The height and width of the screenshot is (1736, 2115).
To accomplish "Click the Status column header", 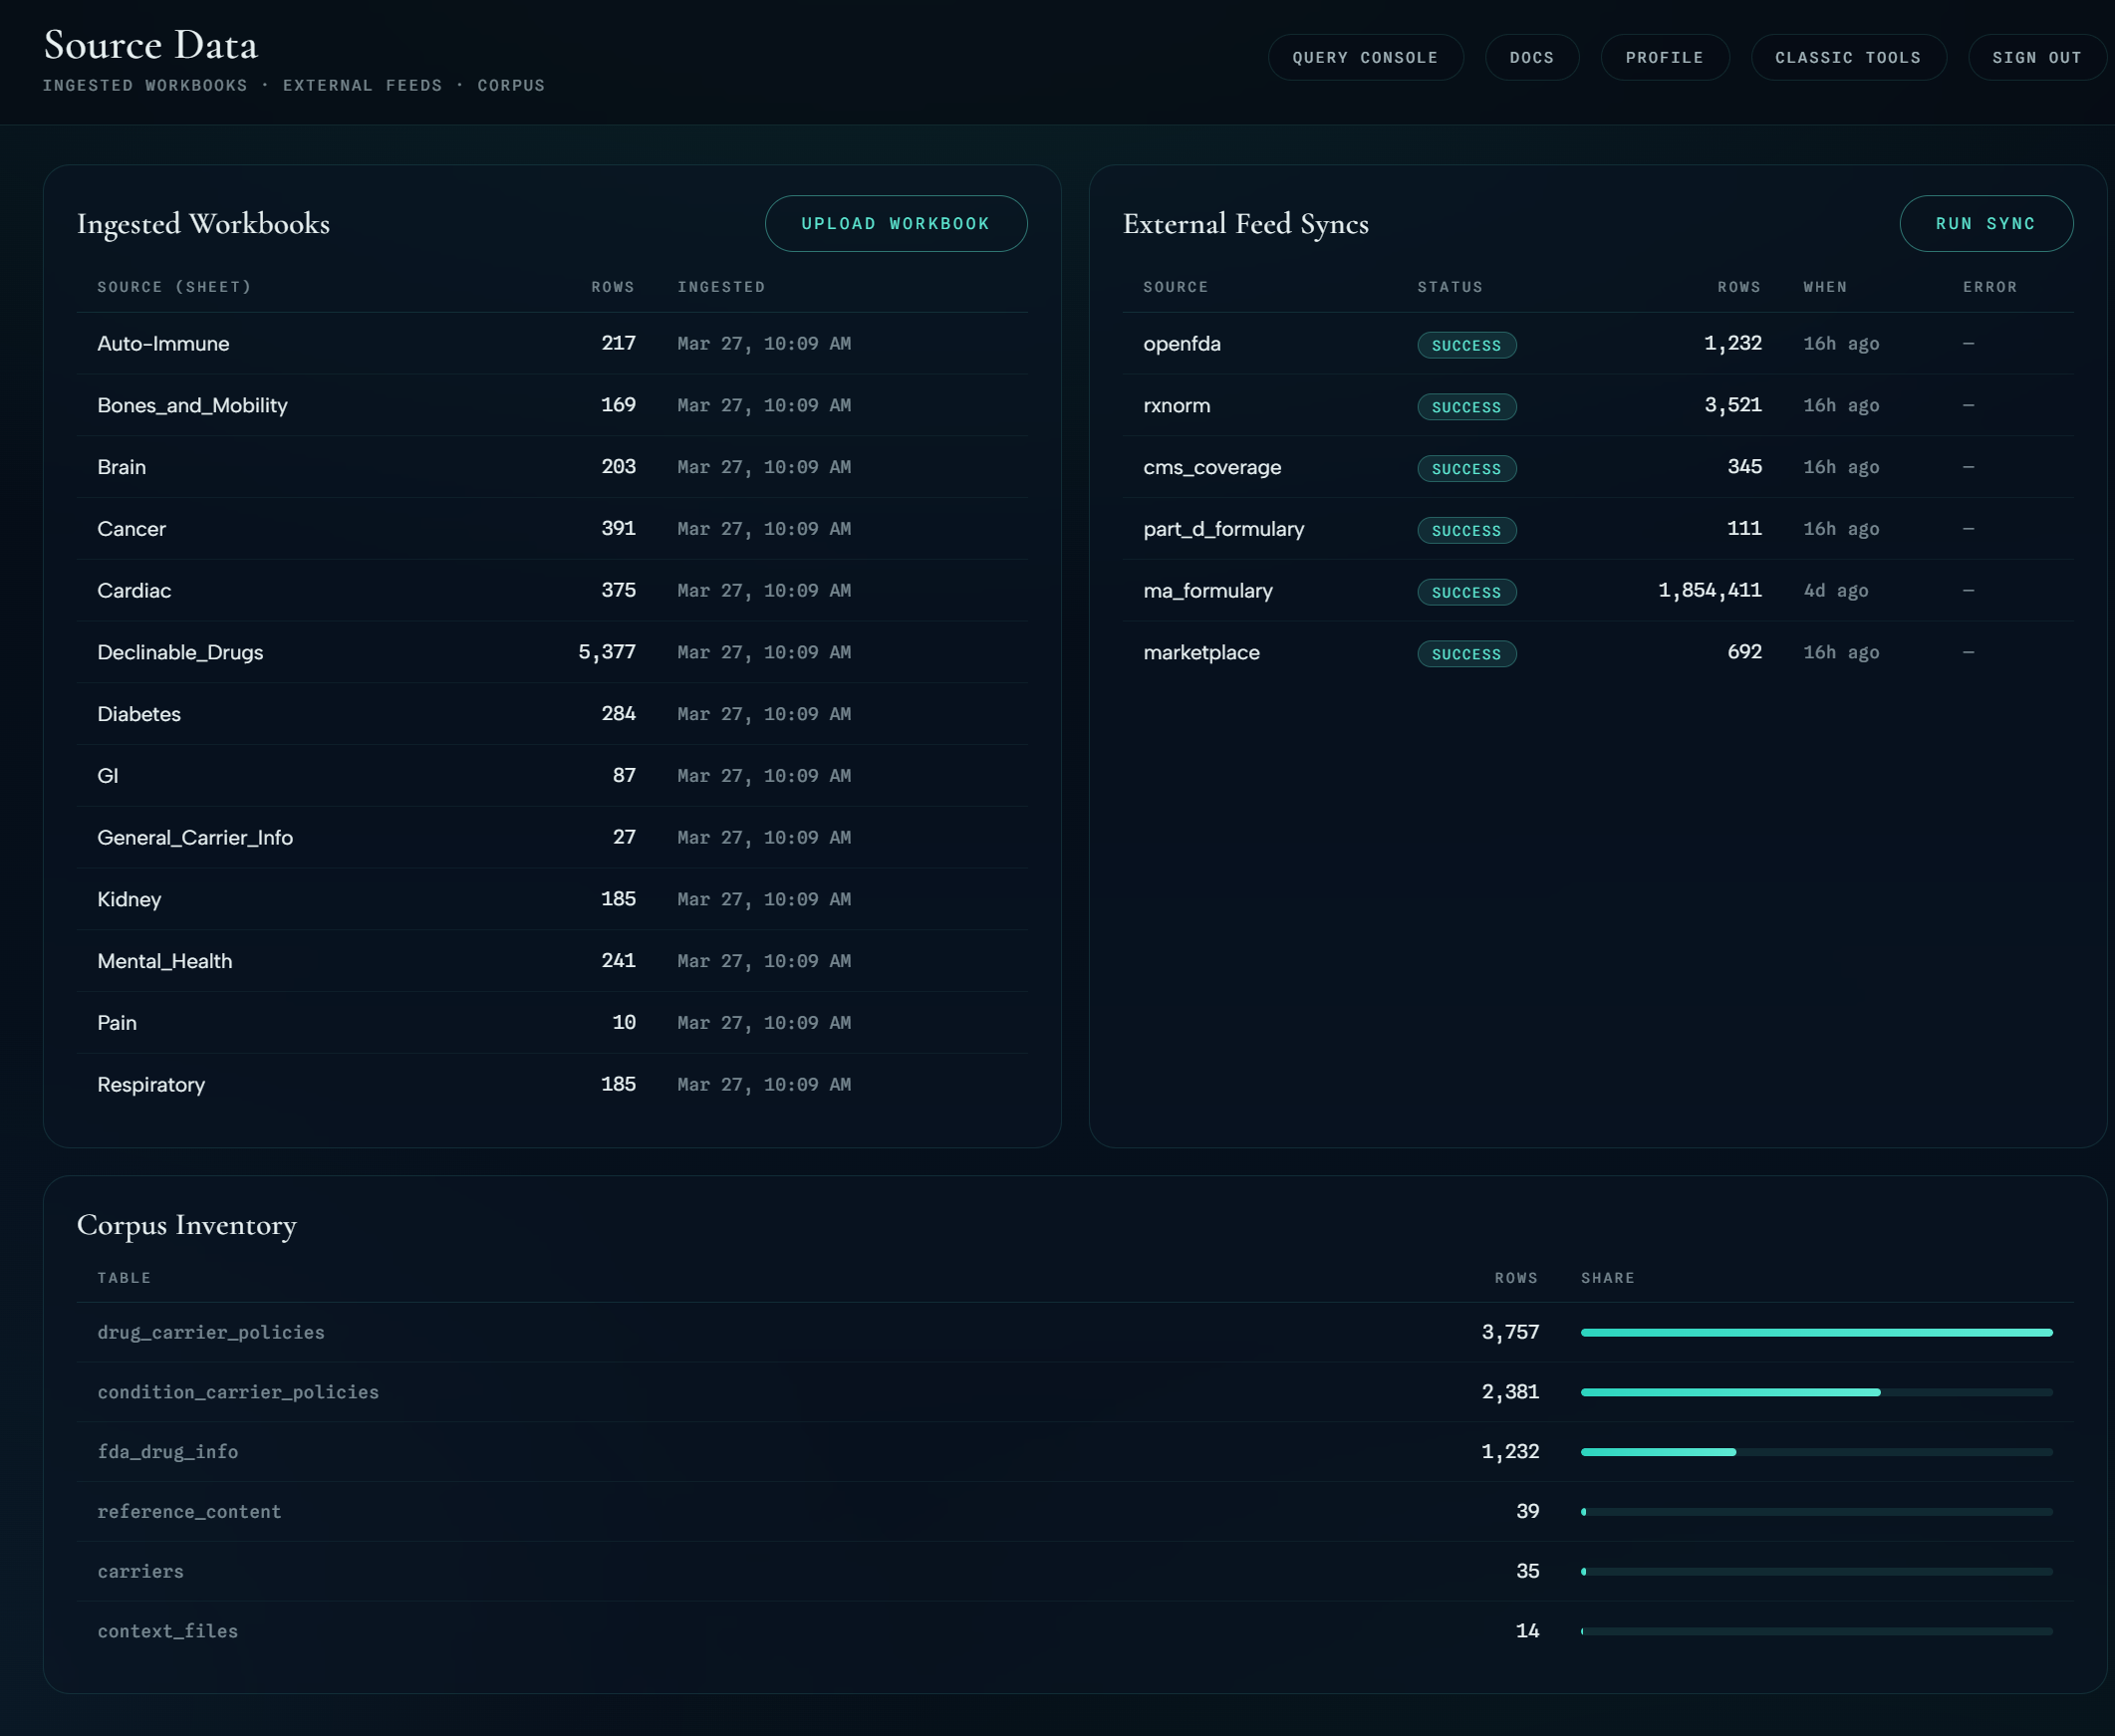I will (1450, 287).
